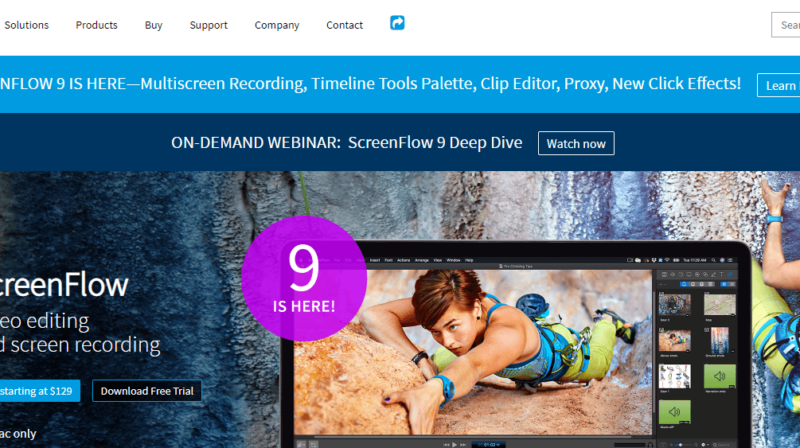The image size is (800, 448).
Task: Go to the Buy page
Action: coord(153,25)
